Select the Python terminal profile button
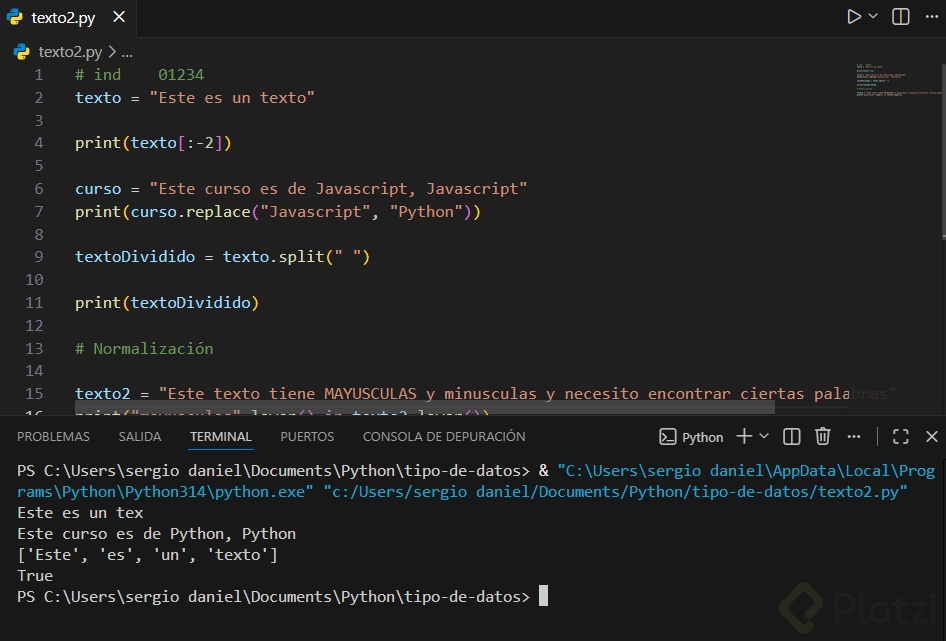The image size is (946, 641). click(x=691, y=437)
